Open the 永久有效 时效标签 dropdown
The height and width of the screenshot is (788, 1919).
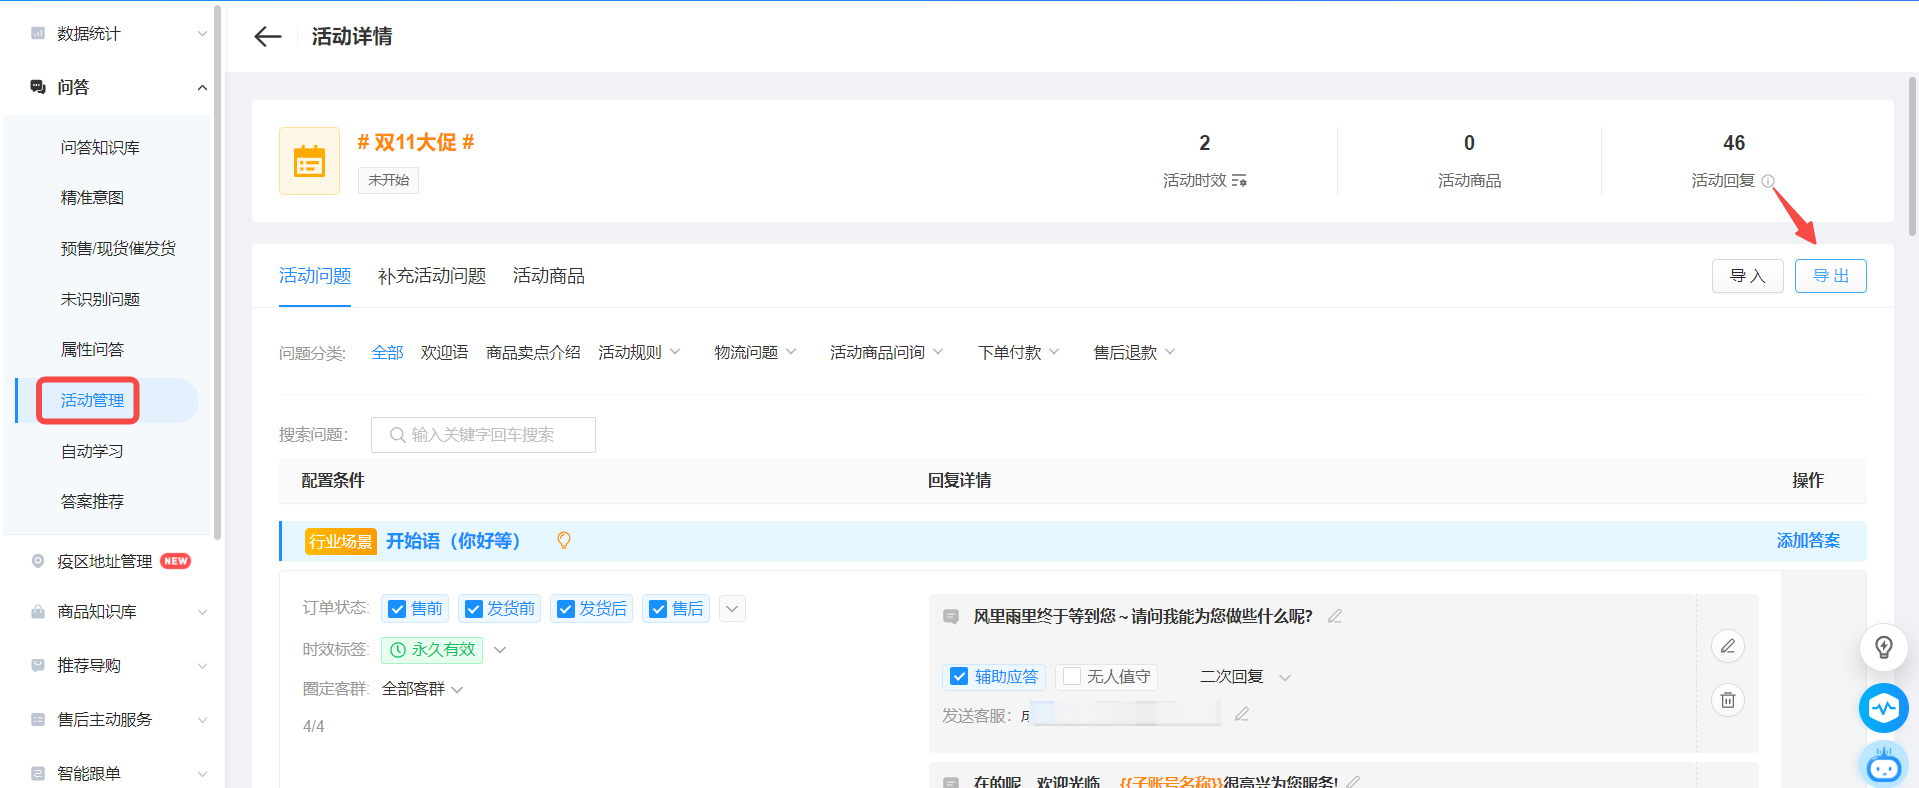coord(500,650)
